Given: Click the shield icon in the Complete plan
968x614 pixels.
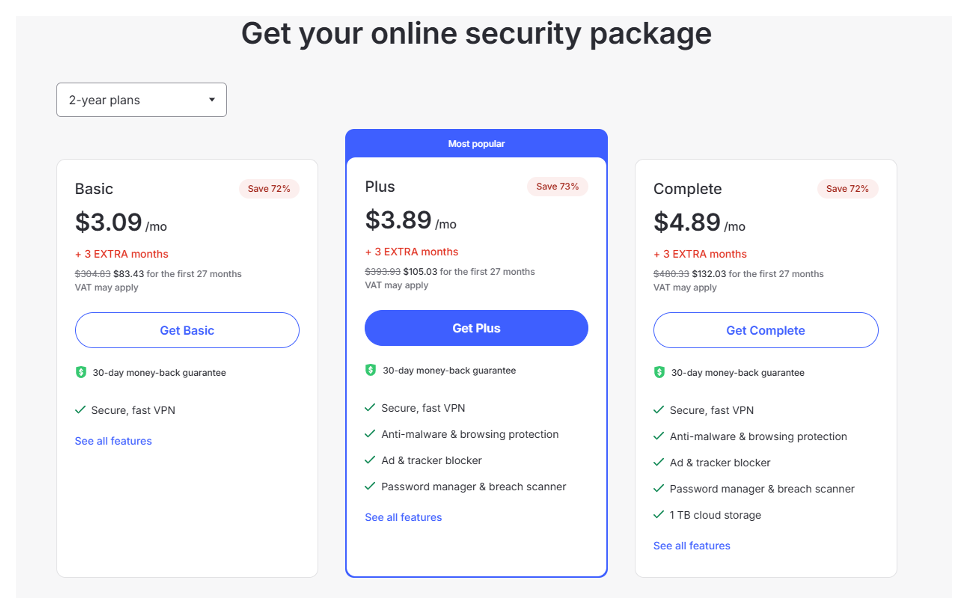Looking at the screenshot, I should tap(659, 371).
